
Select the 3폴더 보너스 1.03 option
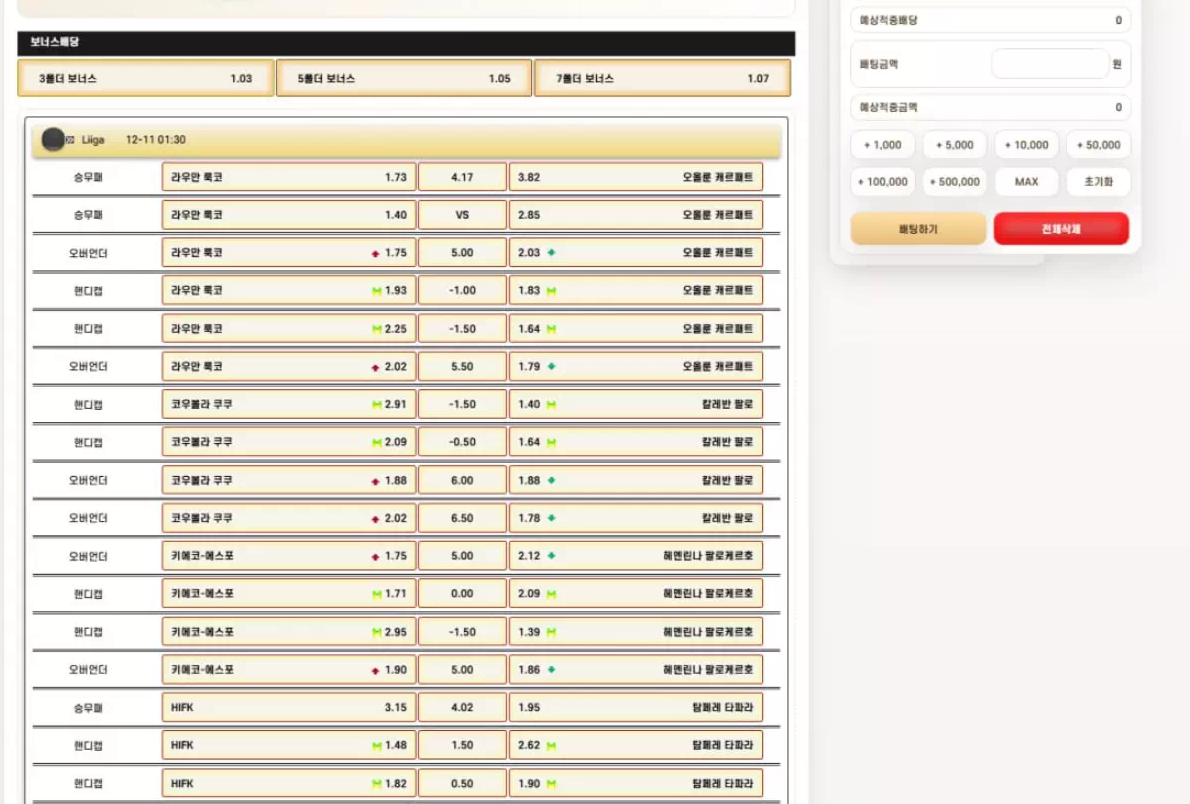[146, 78]
